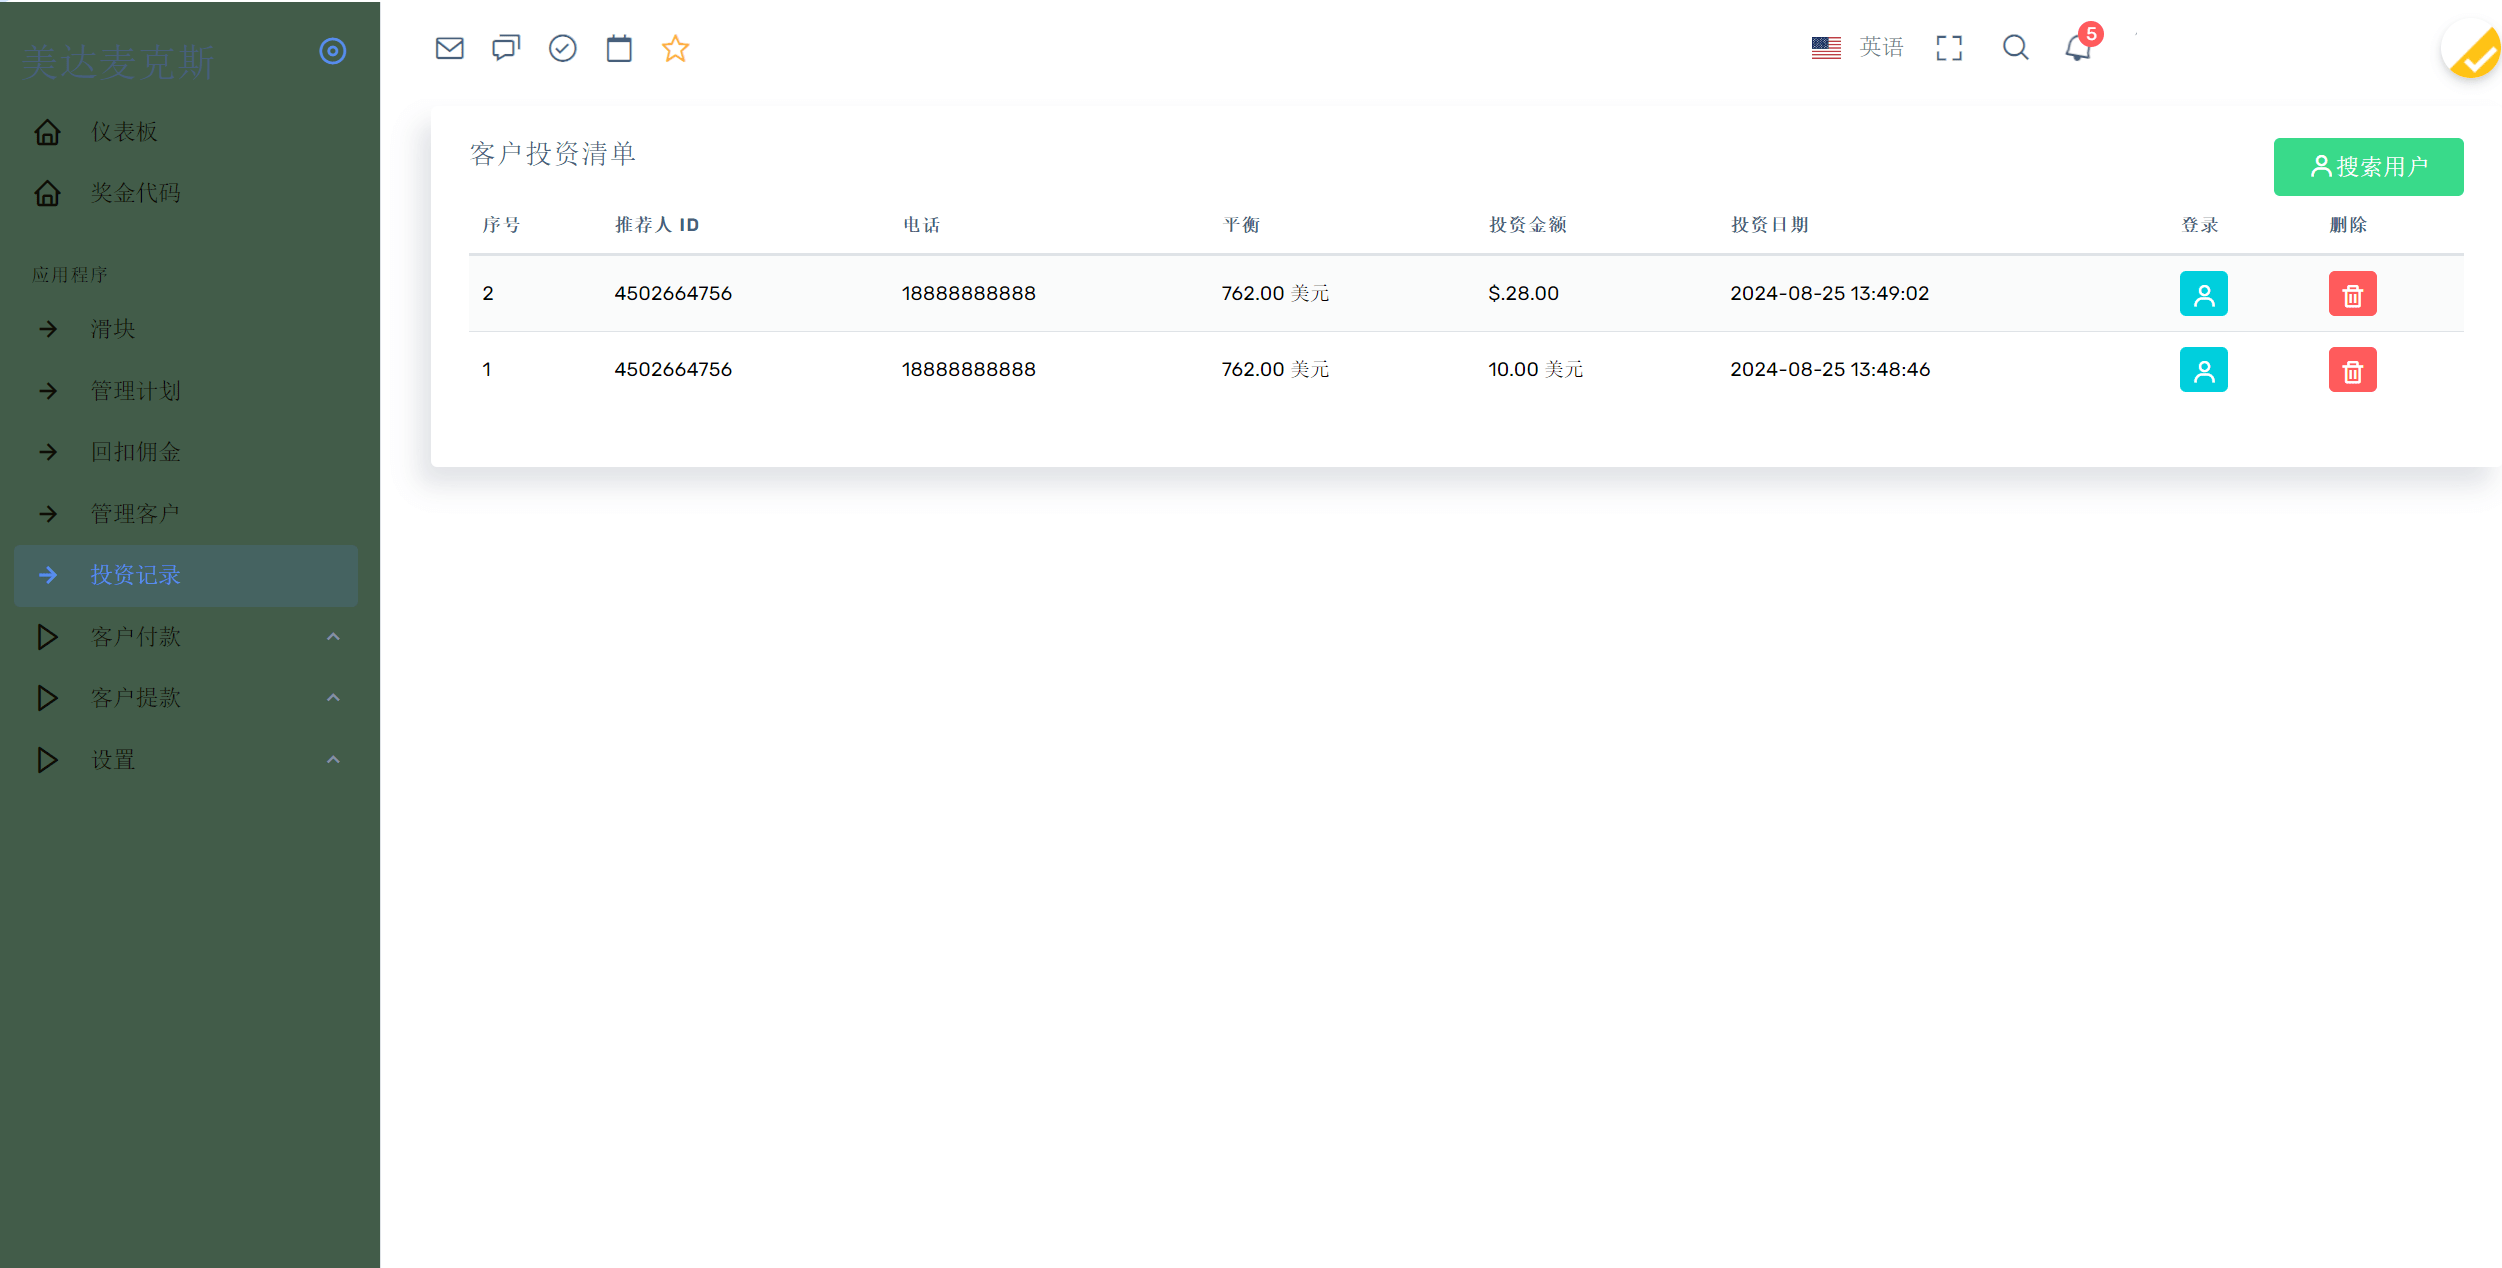
Task: Click 投资日期 column header
Action: click(x=1769, y=225)
